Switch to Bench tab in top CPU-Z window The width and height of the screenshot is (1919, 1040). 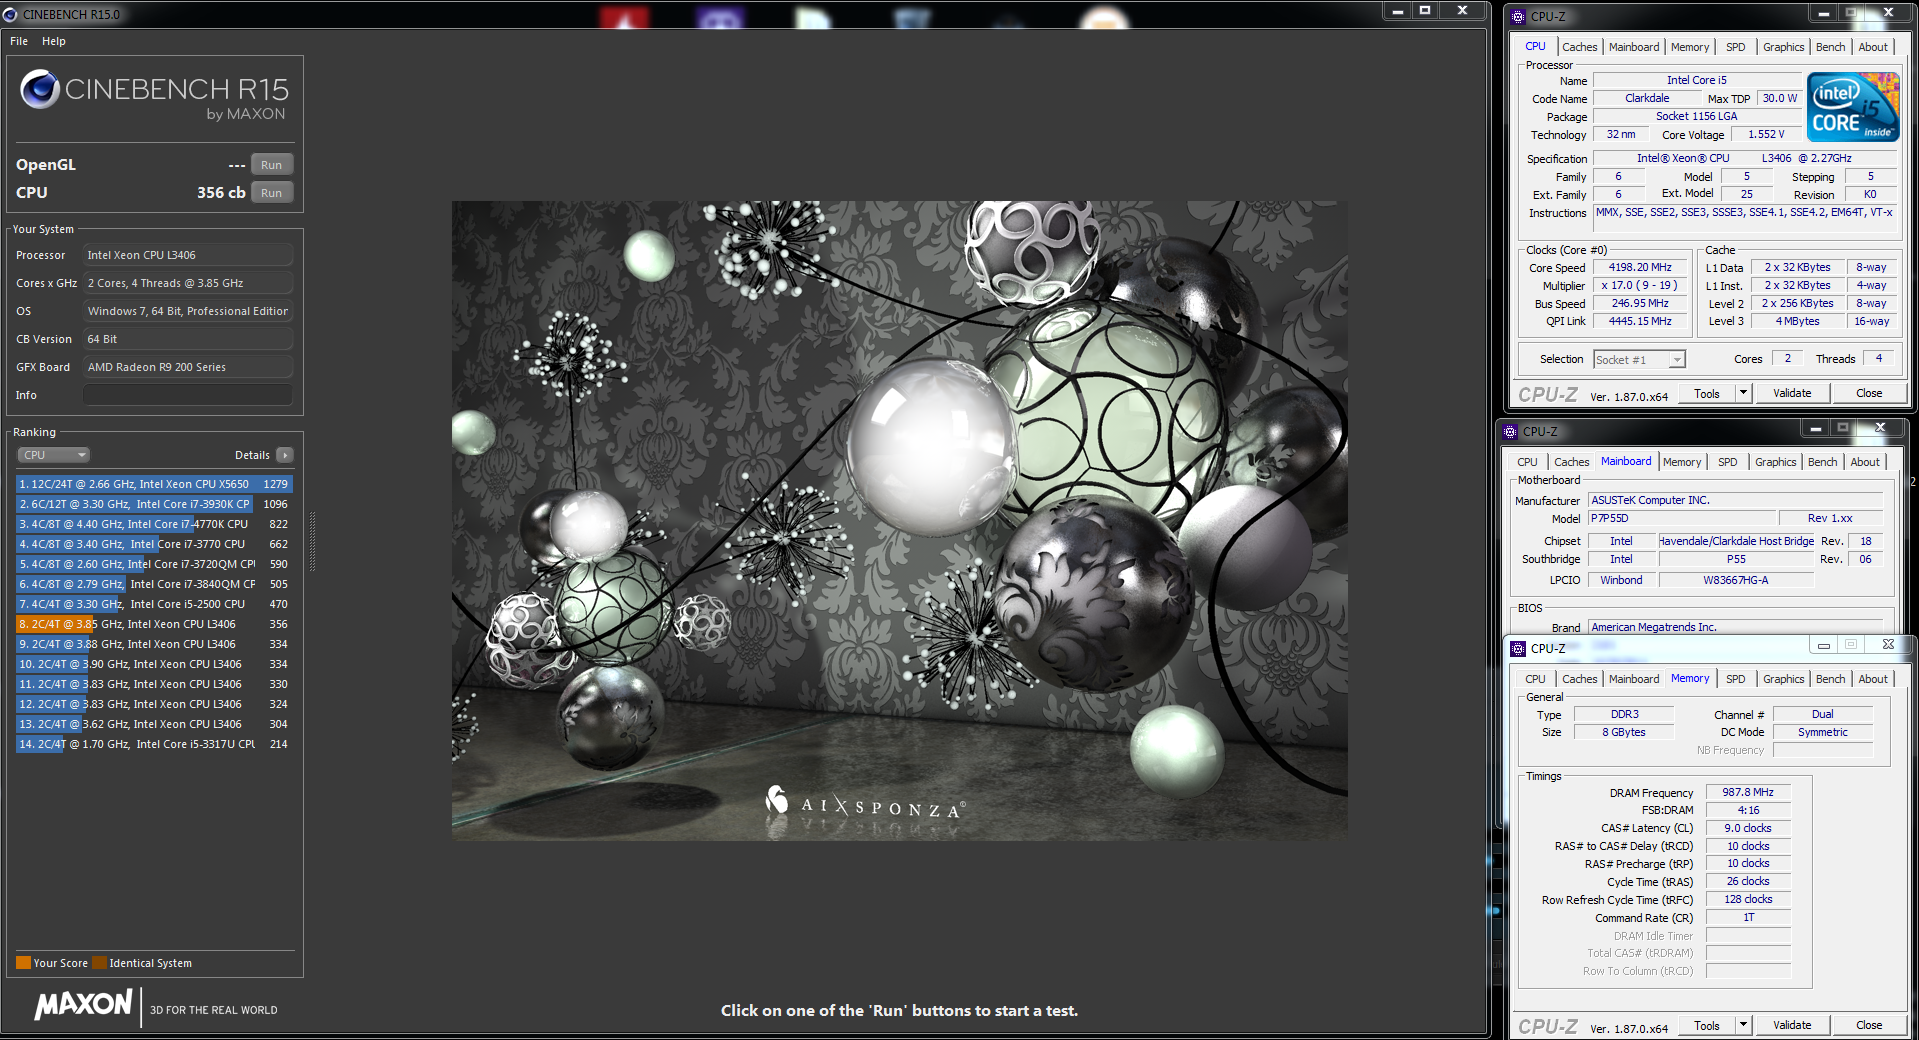tap(1830, 47)
